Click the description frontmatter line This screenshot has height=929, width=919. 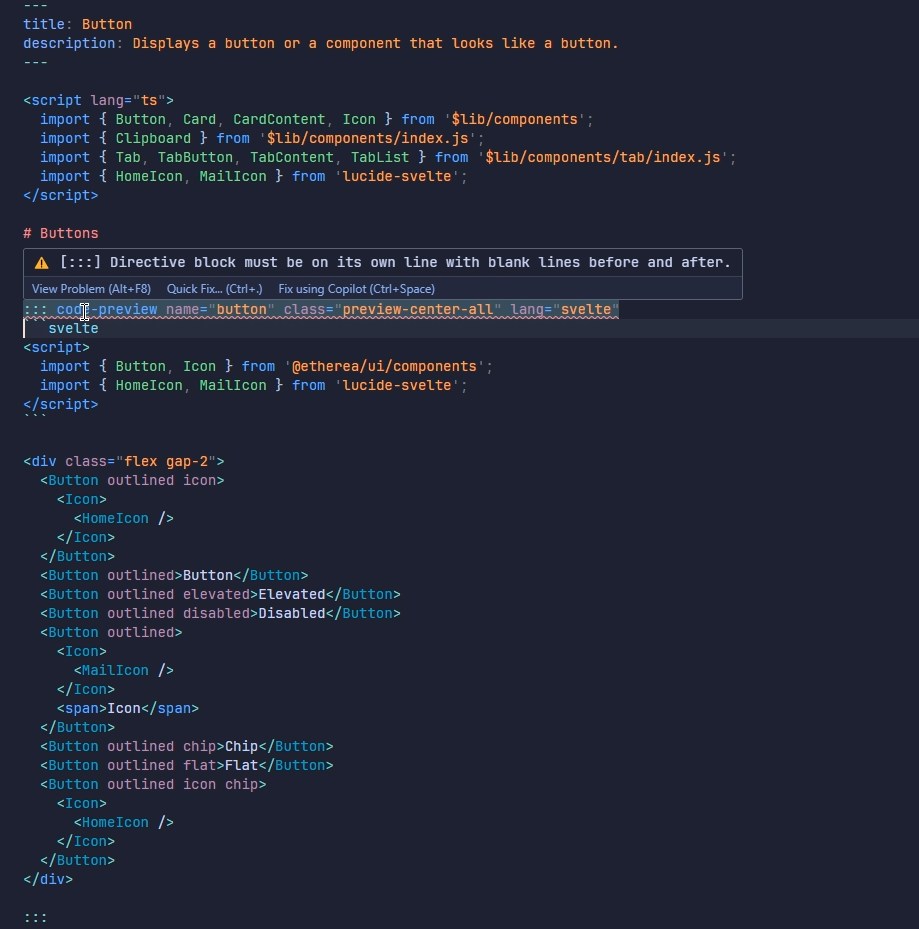[321, 43]
